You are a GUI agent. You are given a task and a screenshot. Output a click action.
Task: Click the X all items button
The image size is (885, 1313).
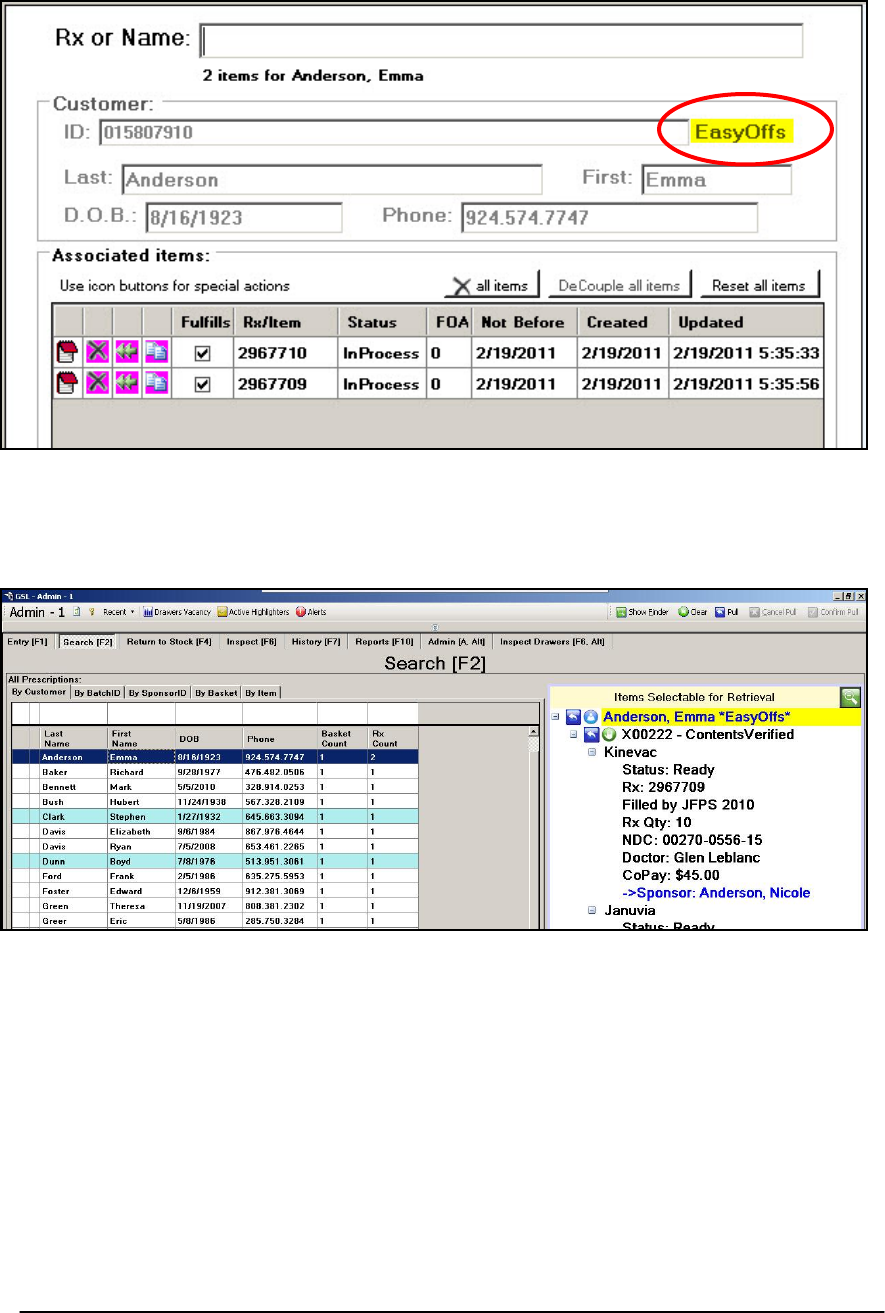pyautogui.click(x=492, y=285)
